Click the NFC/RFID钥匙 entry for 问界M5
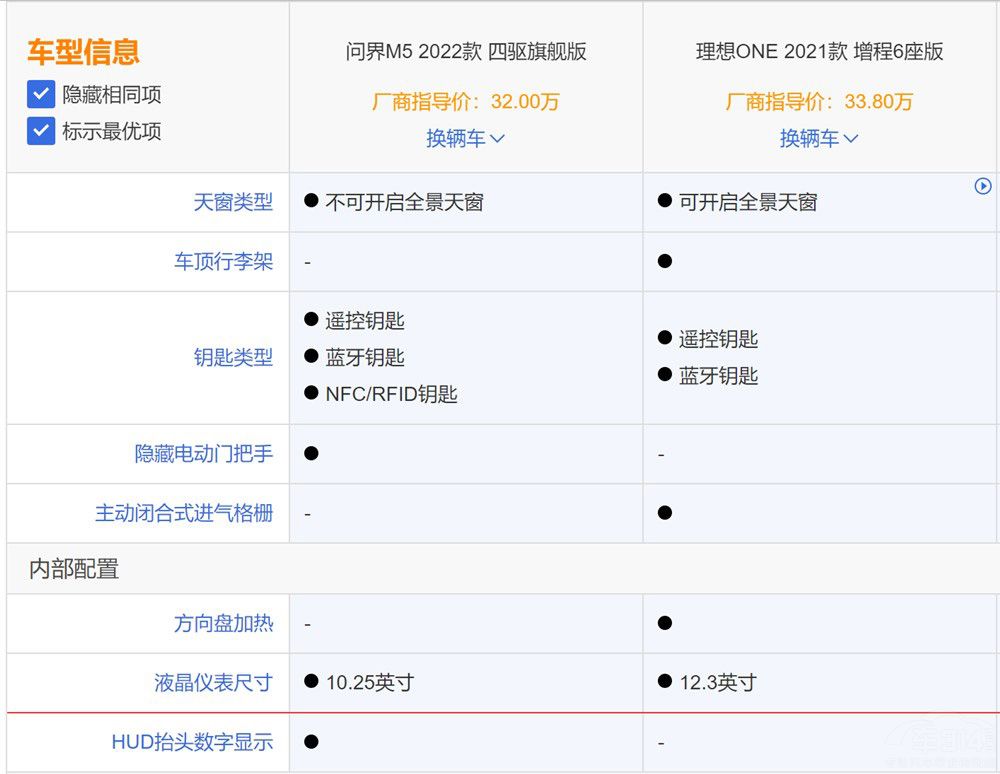Image resolution: width=1000 pixels, height=774 pixels. [390, 394]
